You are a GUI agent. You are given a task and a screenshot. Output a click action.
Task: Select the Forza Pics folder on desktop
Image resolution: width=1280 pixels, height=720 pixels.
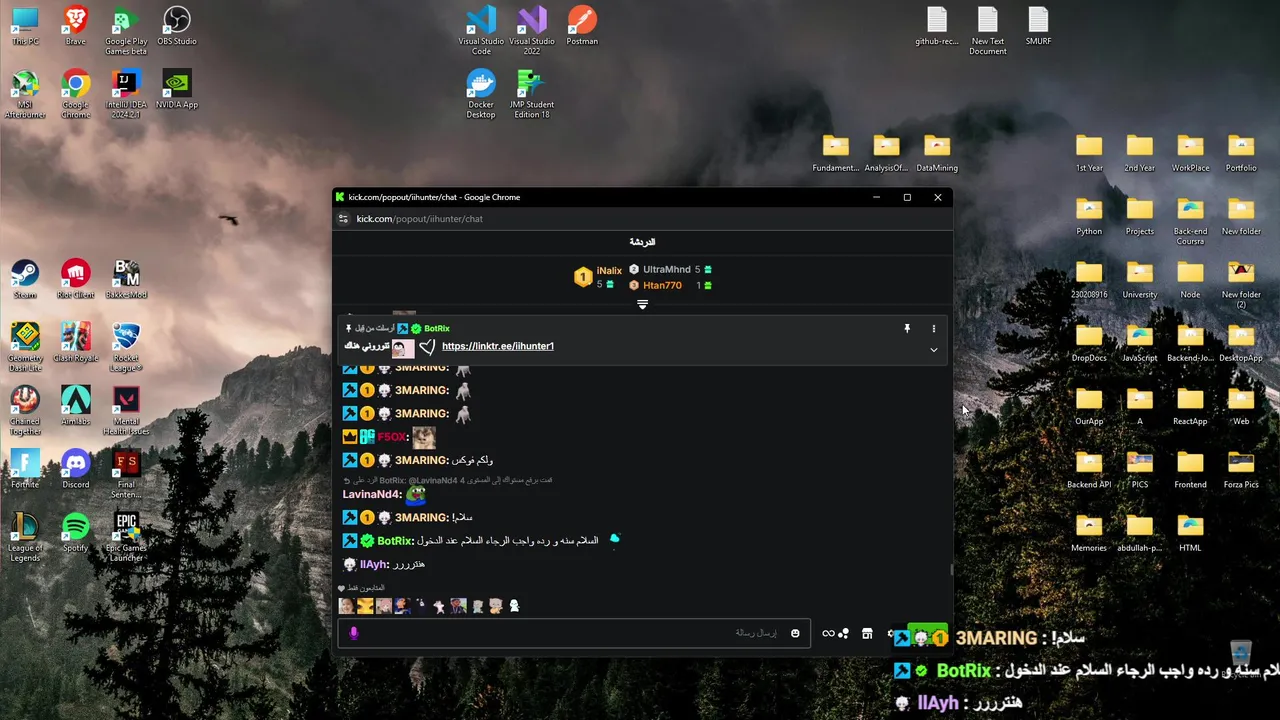pyautogui.click(x=1241, y=469)
